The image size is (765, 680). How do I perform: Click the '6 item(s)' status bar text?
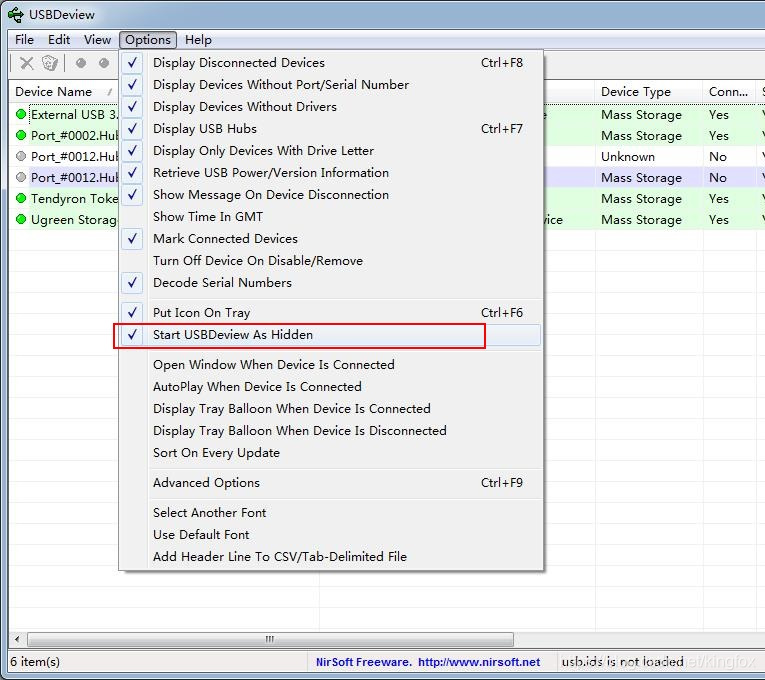coord(35,662)
